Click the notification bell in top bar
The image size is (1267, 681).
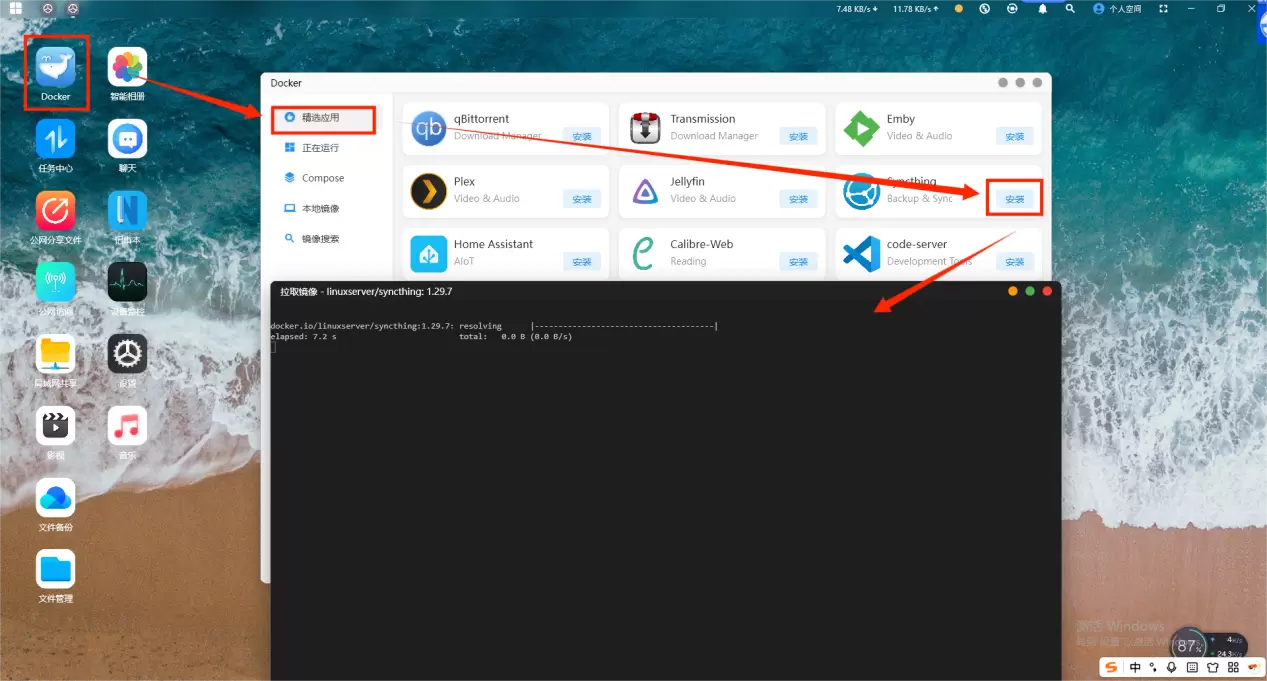tap(1042, 9)
